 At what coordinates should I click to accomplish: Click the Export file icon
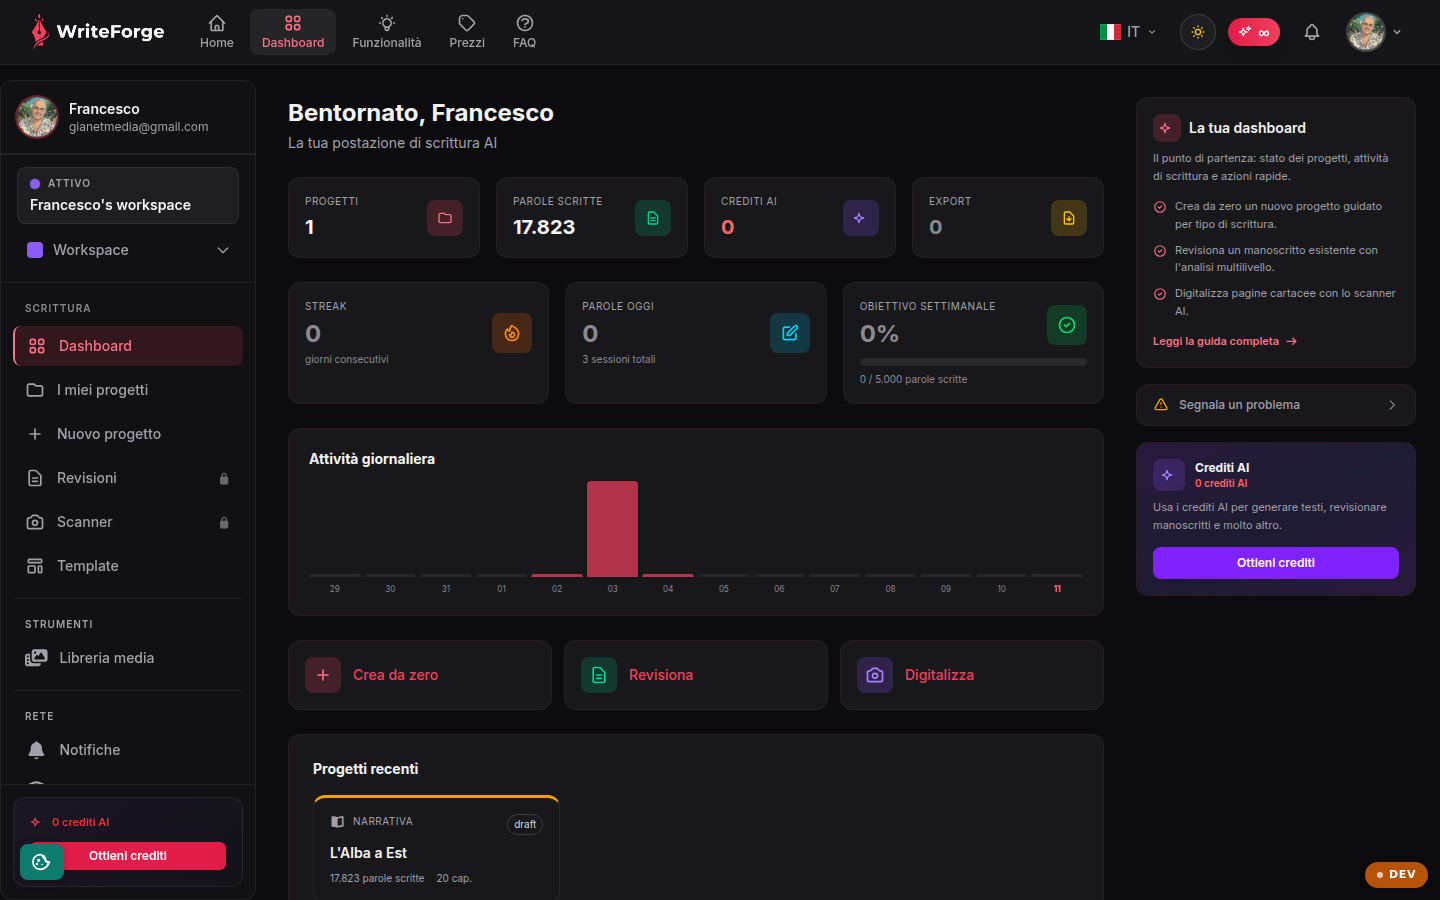[x=1069, y=218]
